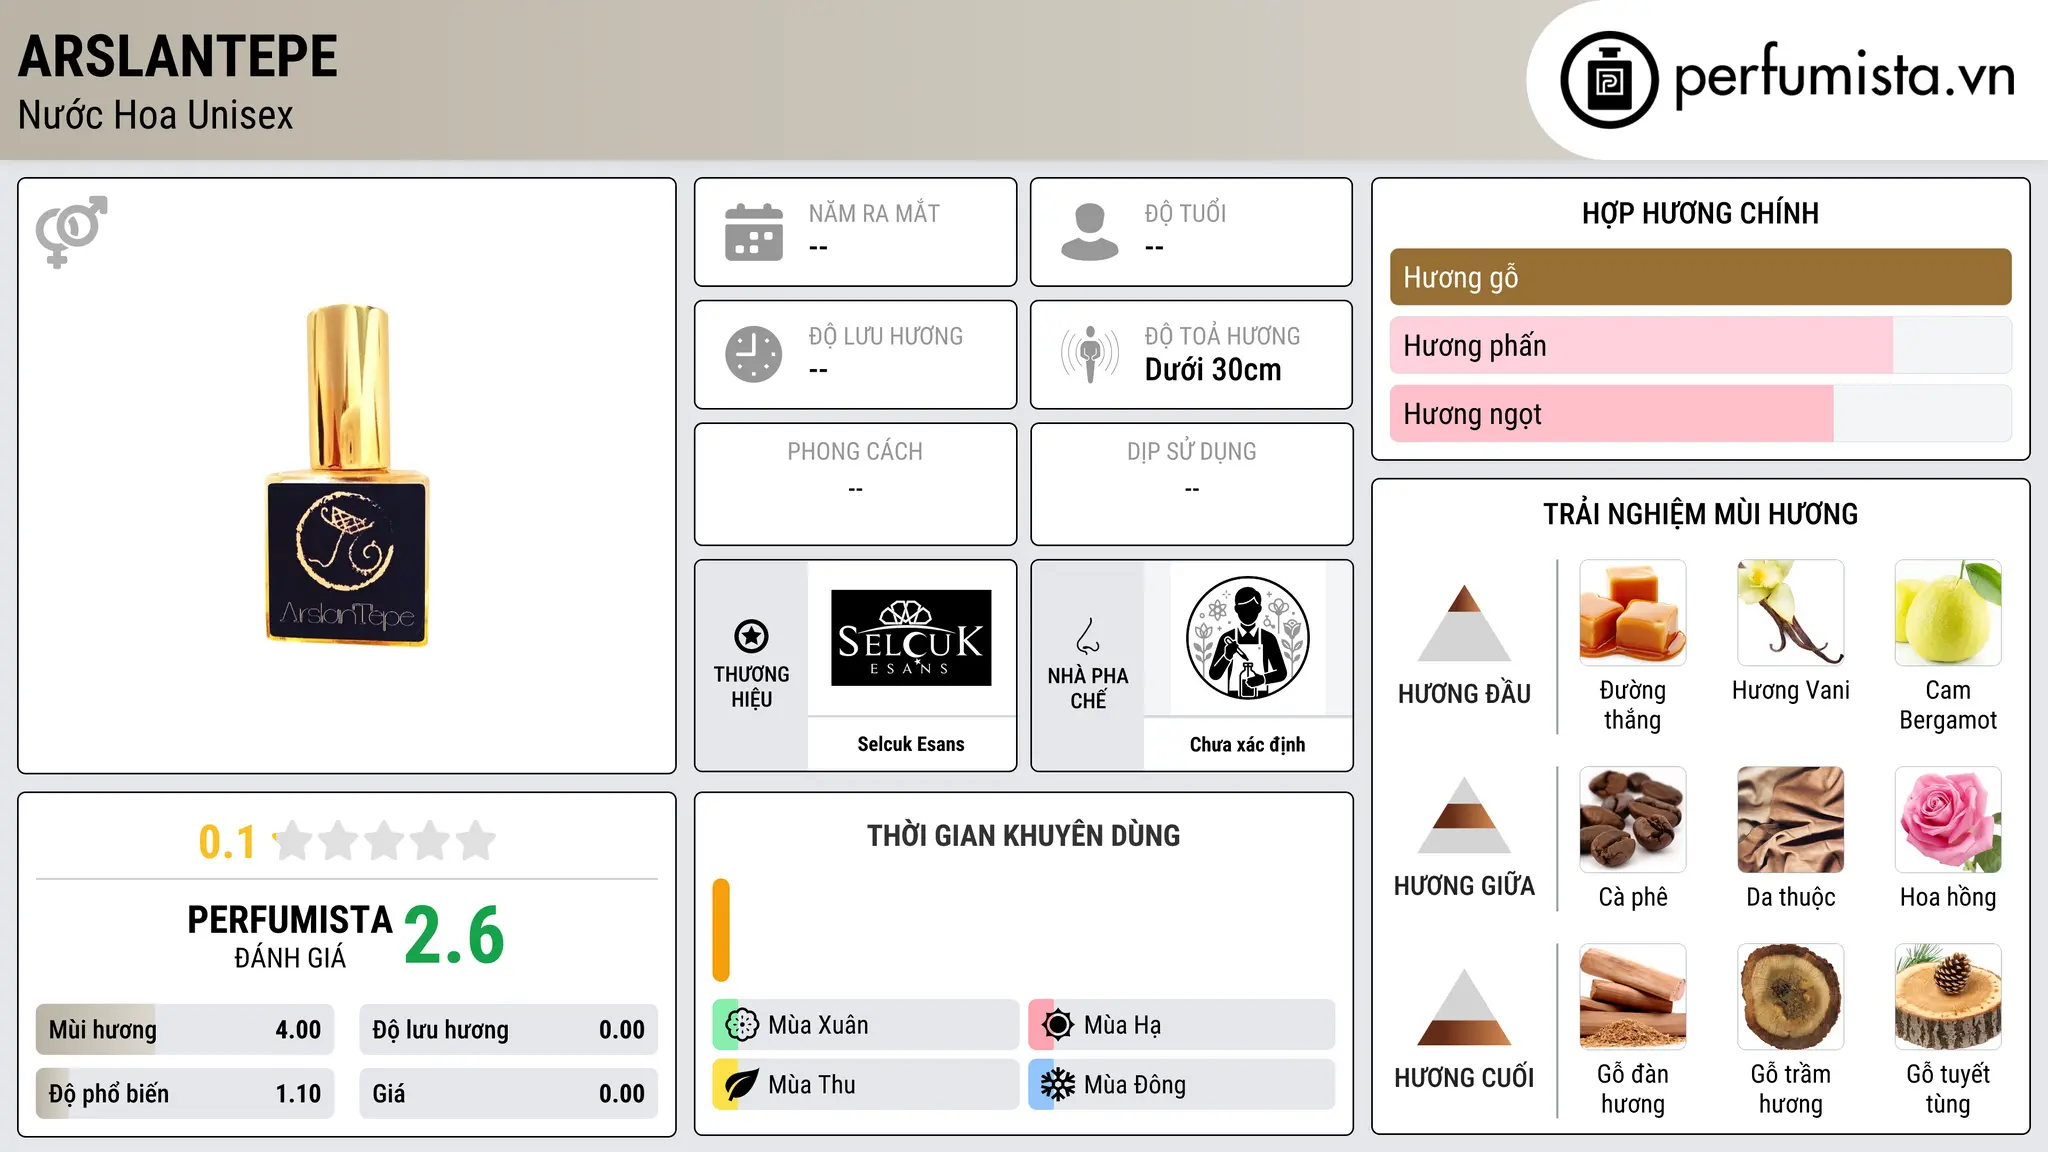Screen dimensions: 2048x1152
Task: Select the Gỗ đàn hương note image
Action: 1633,997
